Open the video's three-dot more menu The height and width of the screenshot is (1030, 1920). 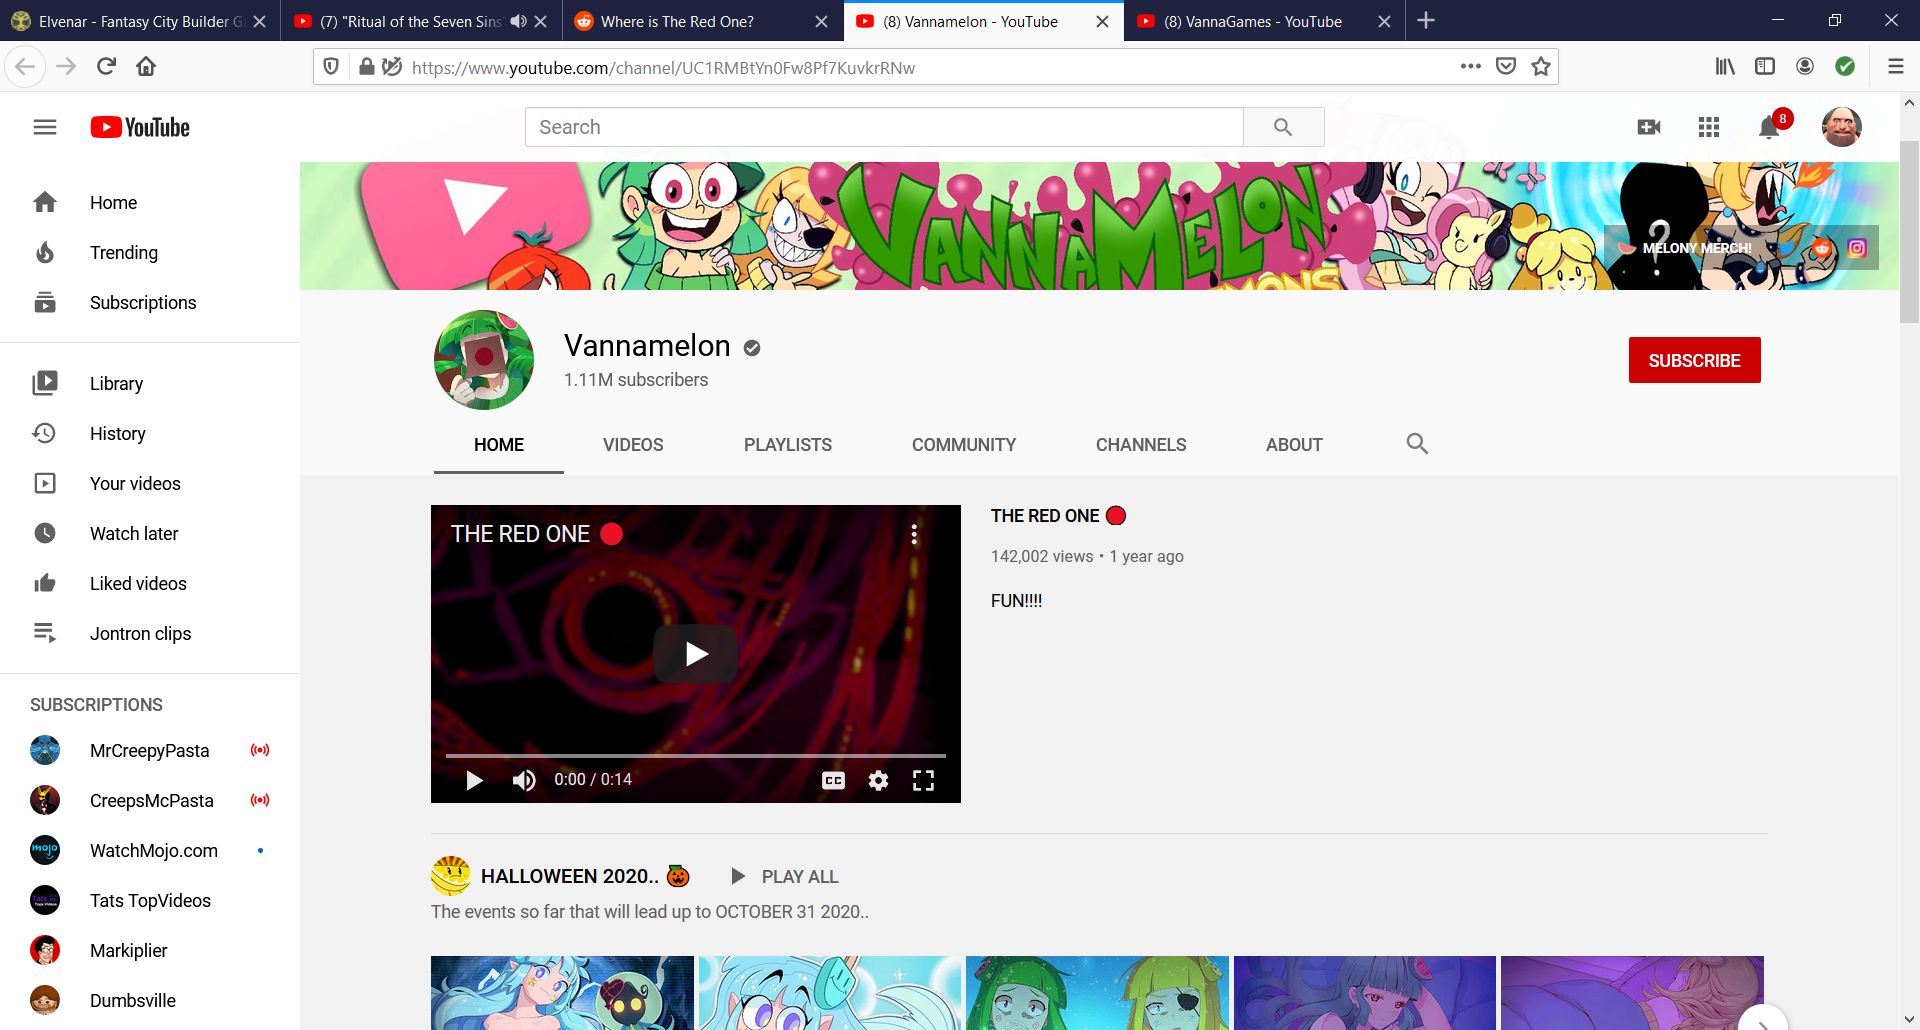click(x=914, y=535)
